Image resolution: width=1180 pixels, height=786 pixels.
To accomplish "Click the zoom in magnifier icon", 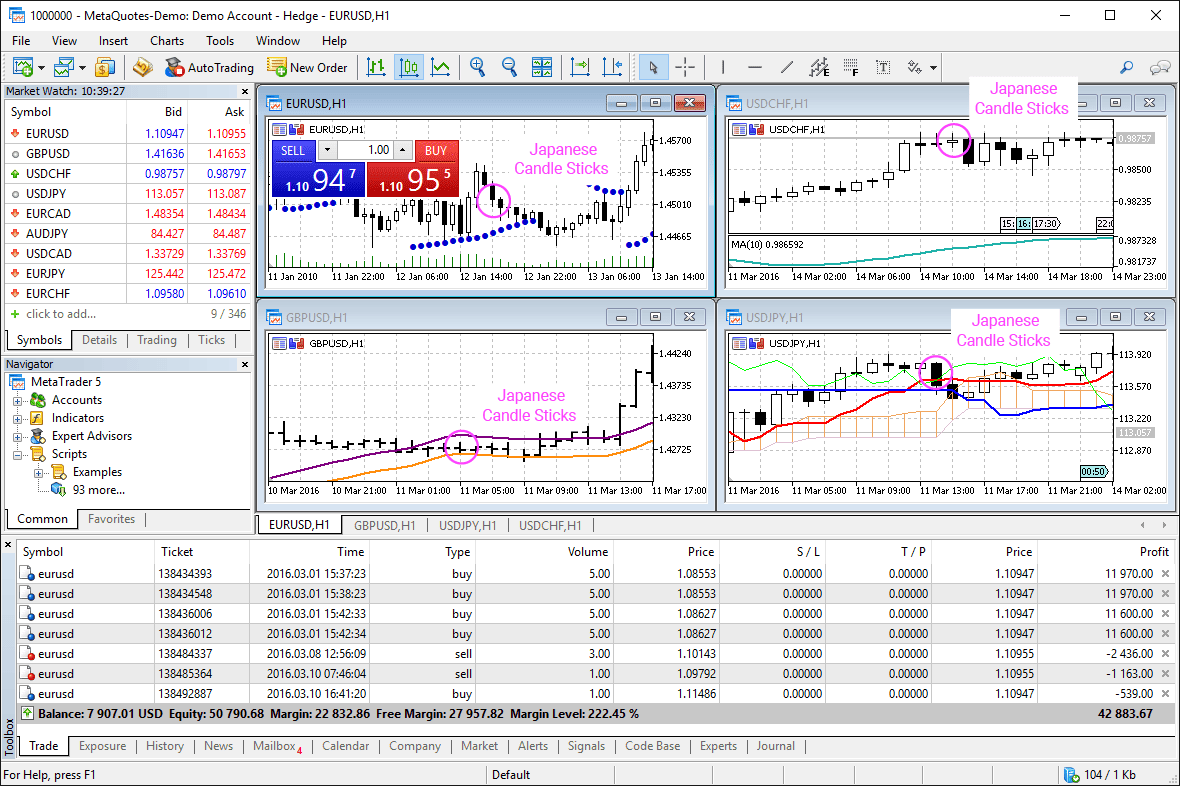I will (478, 68).
